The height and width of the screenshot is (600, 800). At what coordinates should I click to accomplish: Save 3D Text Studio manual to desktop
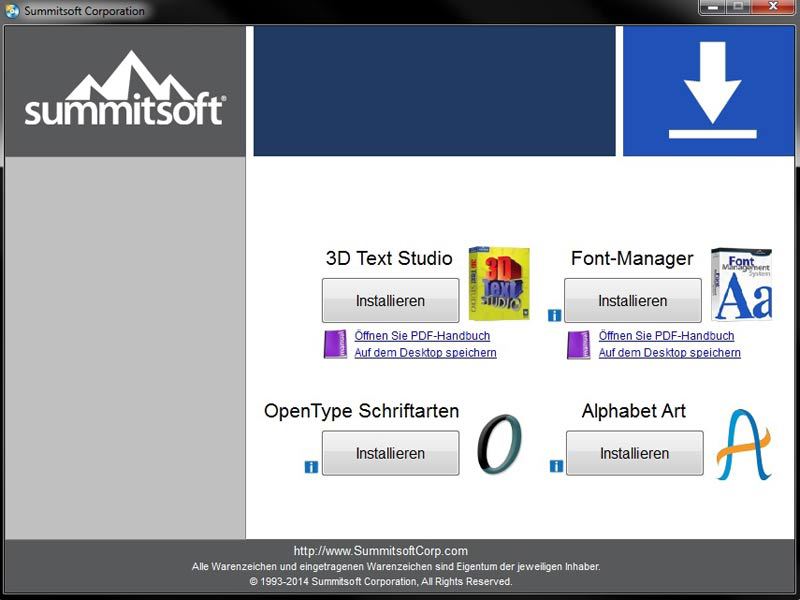tap(425, 353)
